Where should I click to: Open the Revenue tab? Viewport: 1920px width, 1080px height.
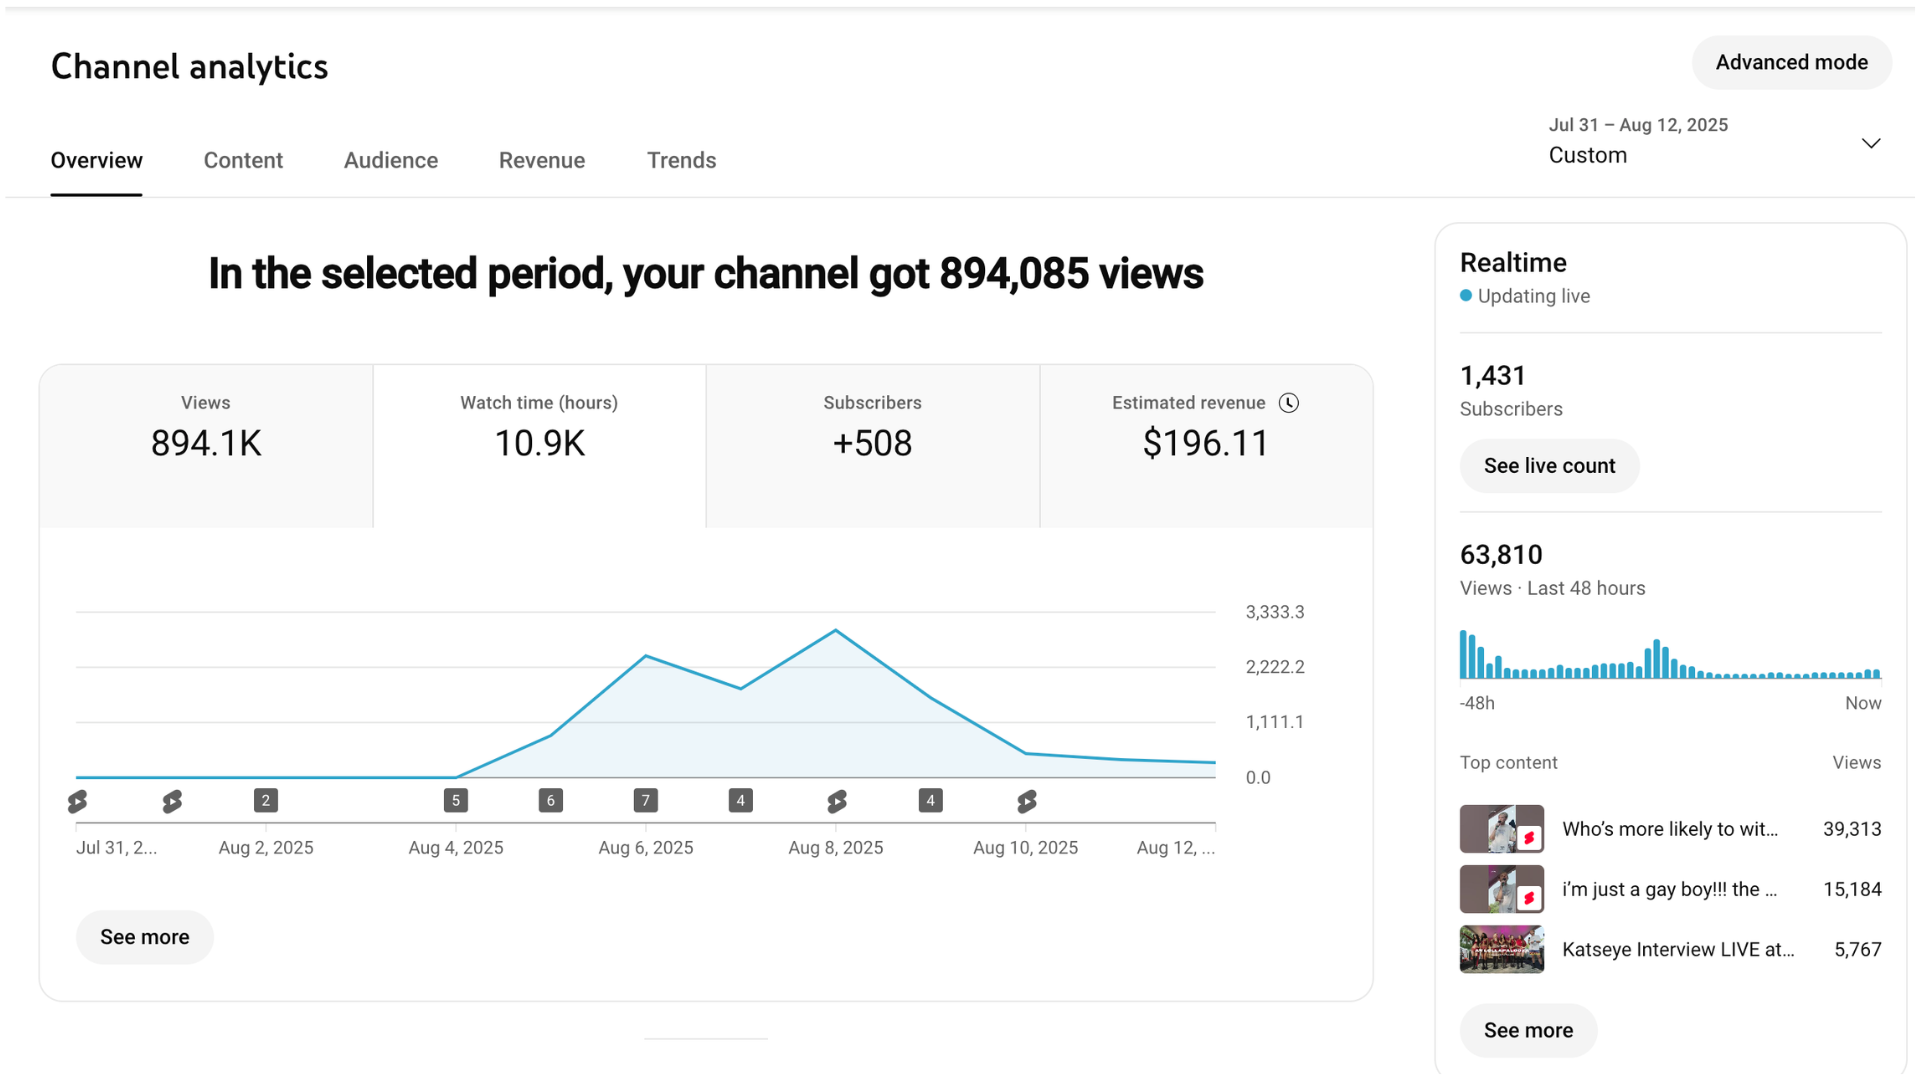click(542, 160)
